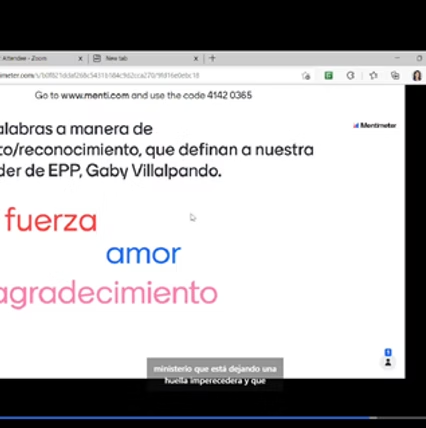This screenshot has height=428, width=426.
Task: Click the Mentimeter logo
Action: point(375,125)
